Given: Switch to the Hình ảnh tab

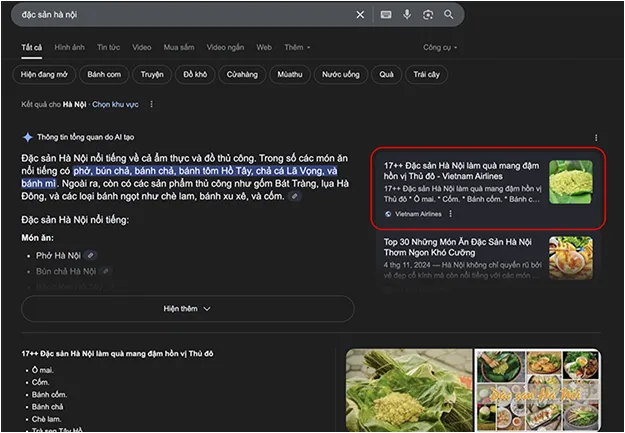Looking at the screenshot, I should pyautogui.click(x=69, y=47).
